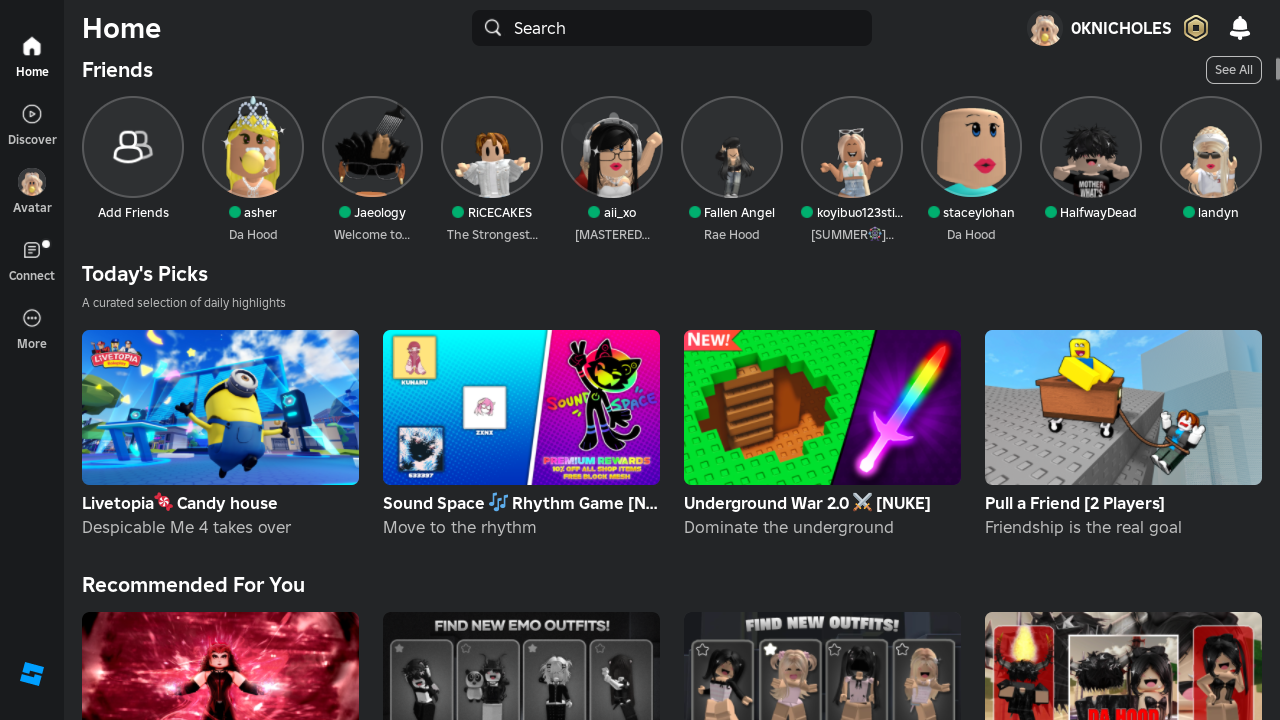Click aii_xo's [MASTERED... status

coord(612,235)
